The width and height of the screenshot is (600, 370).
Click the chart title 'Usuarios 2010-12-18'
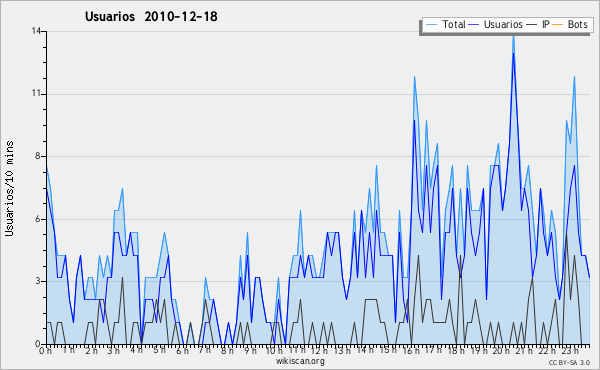[x=151, y=16]
